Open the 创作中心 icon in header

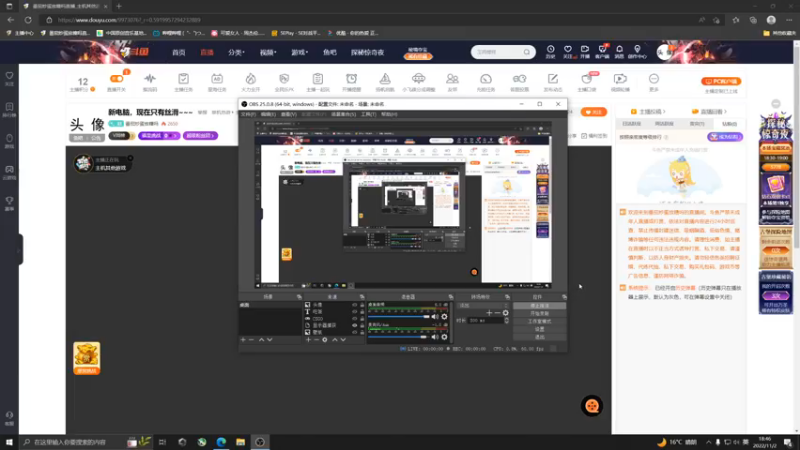pyautogui.click(x=637, y=49)
